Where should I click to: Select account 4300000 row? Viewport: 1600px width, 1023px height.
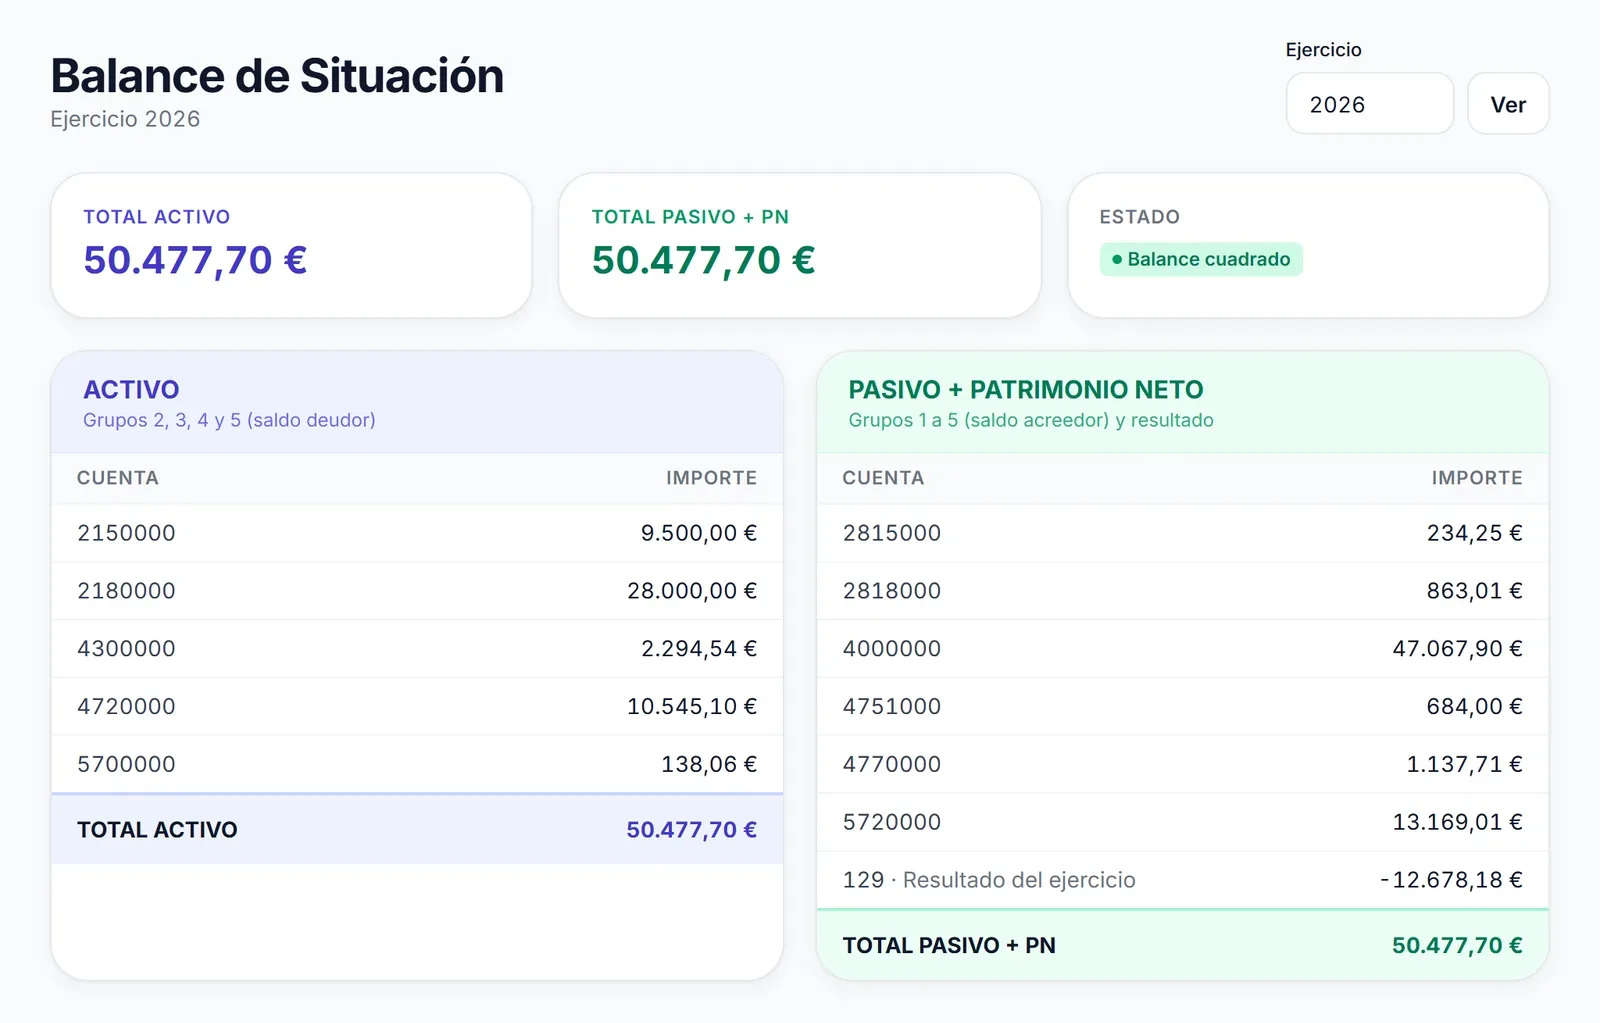(417, 649)
